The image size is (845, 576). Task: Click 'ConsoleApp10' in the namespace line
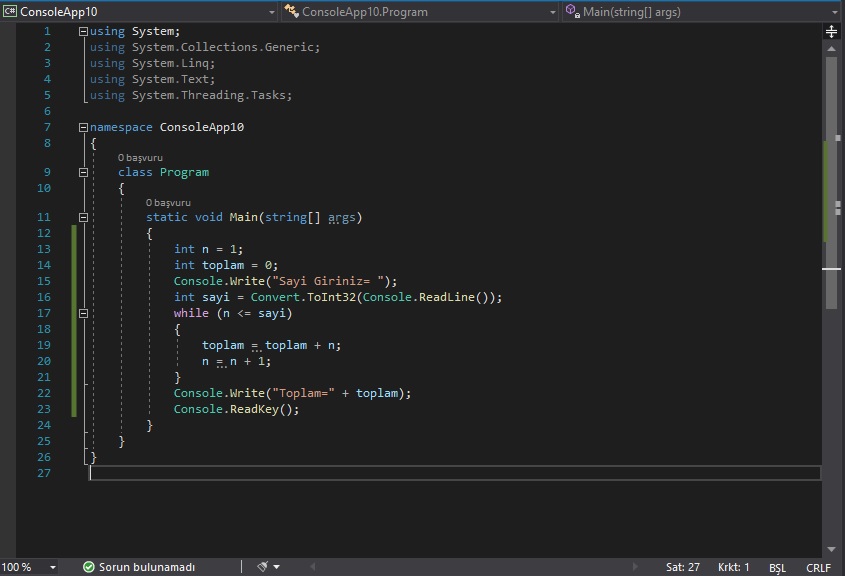click(202, 127)
